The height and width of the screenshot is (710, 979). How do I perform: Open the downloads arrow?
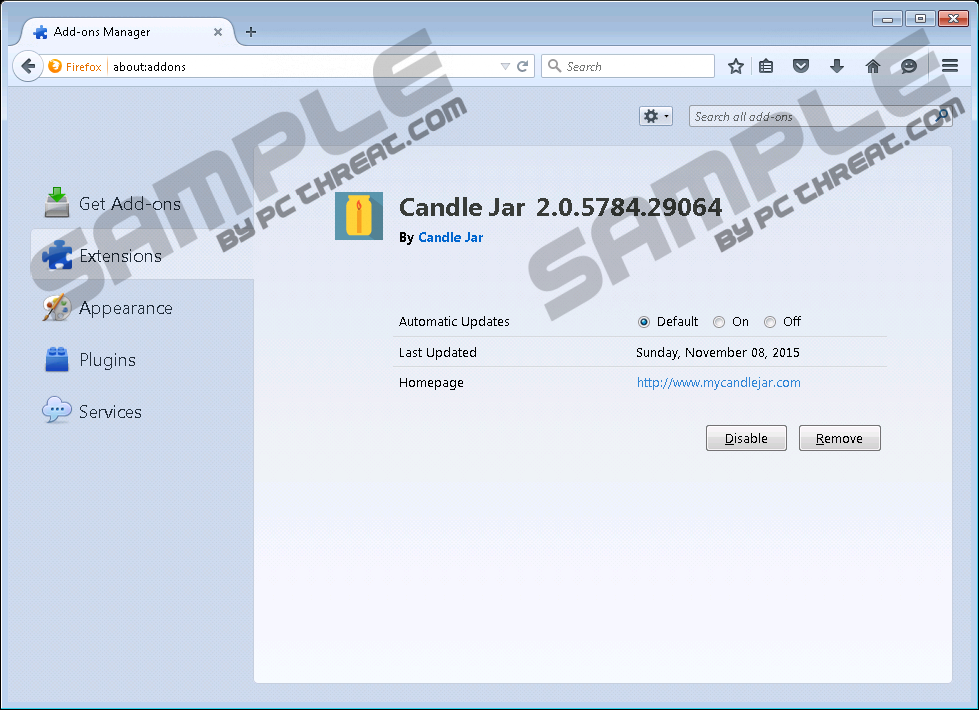pos(837,66)
